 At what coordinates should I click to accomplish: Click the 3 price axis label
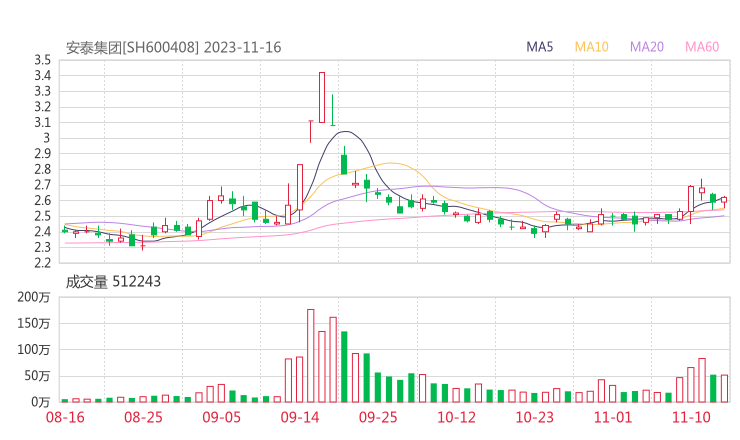point(46,138)
